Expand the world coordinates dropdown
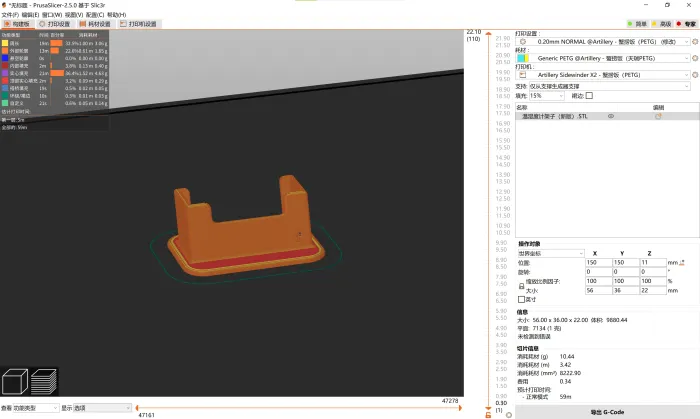 [550, 253]
